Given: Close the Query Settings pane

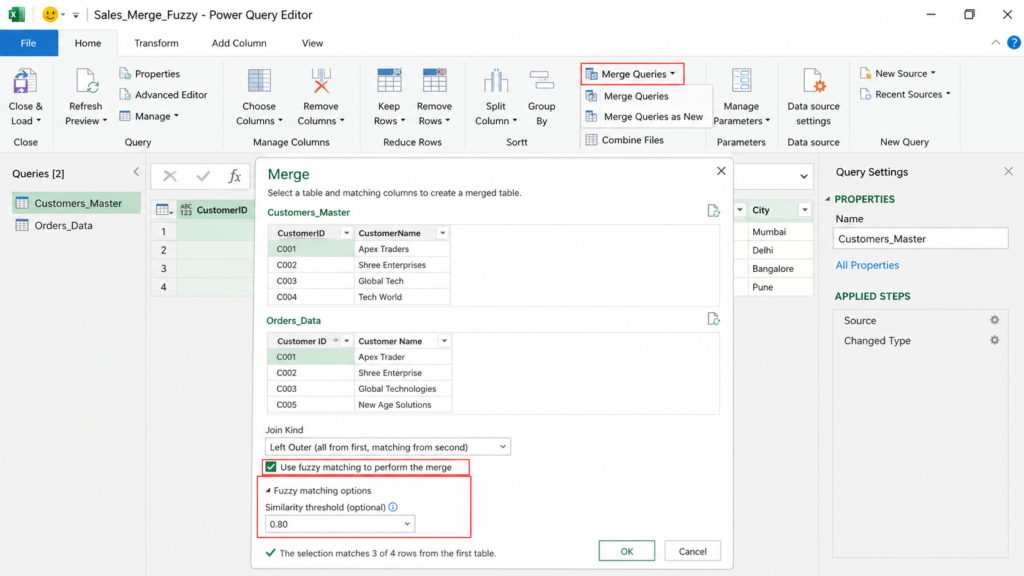Looking at the screenshot, I should [1008, 172].
